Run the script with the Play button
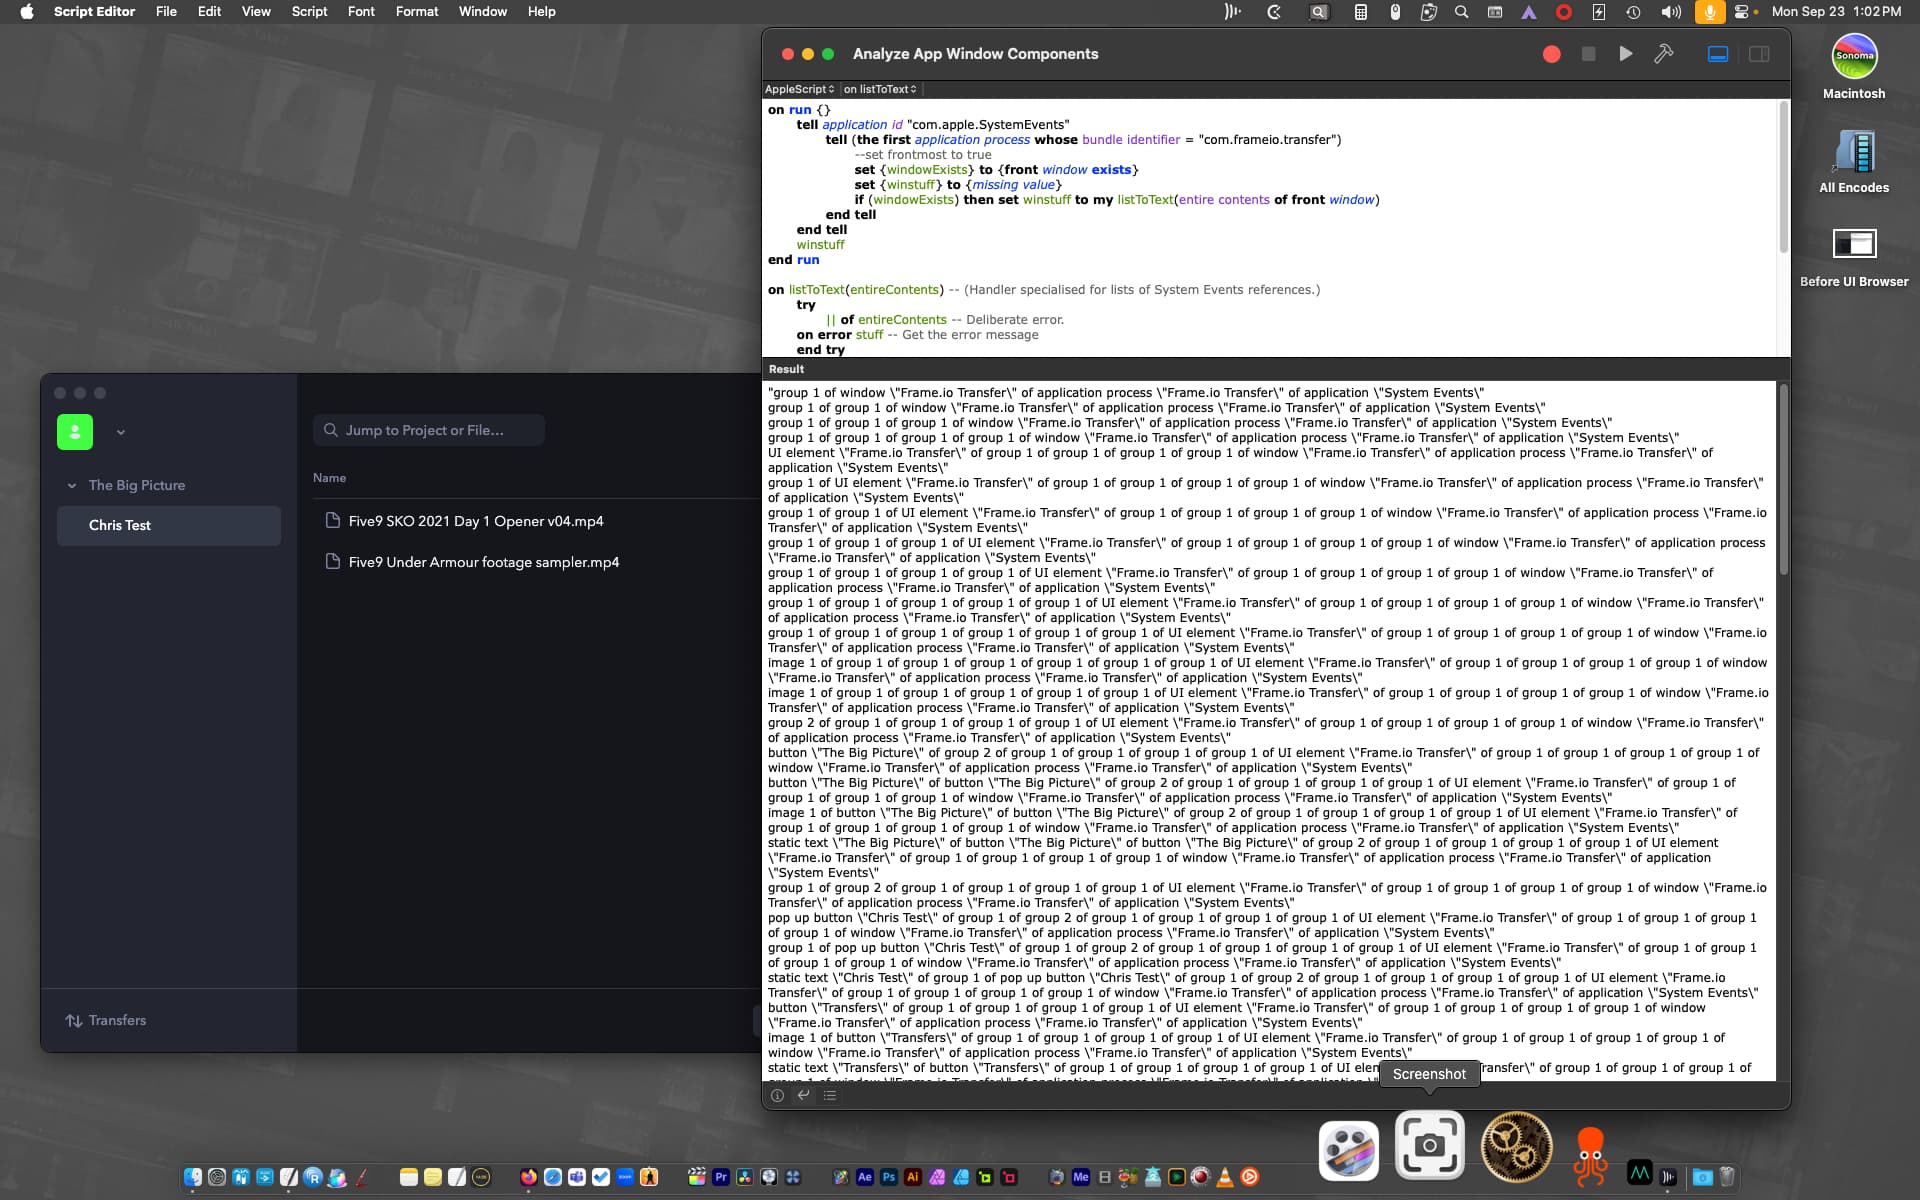The height and width of the screenshot is (1200, 1920). click(1626, 54)
